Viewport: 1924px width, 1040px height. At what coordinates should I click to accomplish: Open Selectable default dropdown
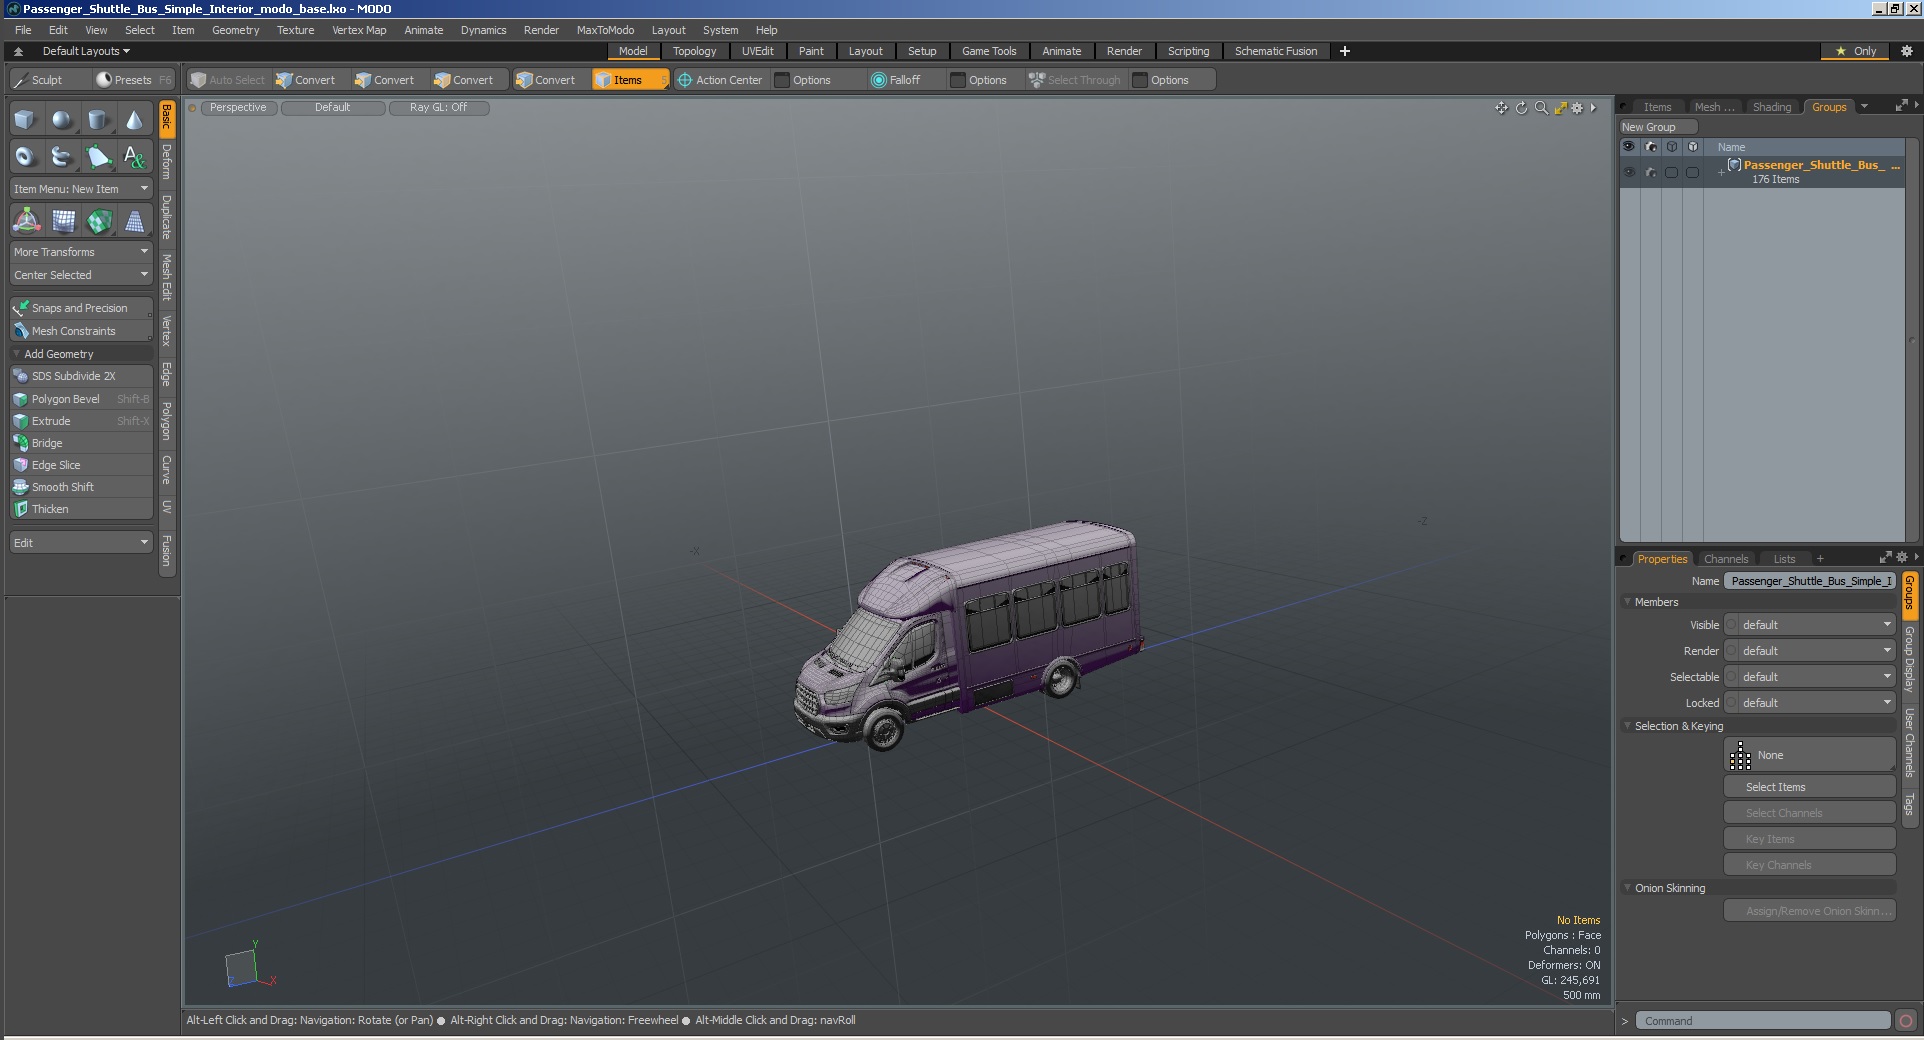tap(1810, 677)
